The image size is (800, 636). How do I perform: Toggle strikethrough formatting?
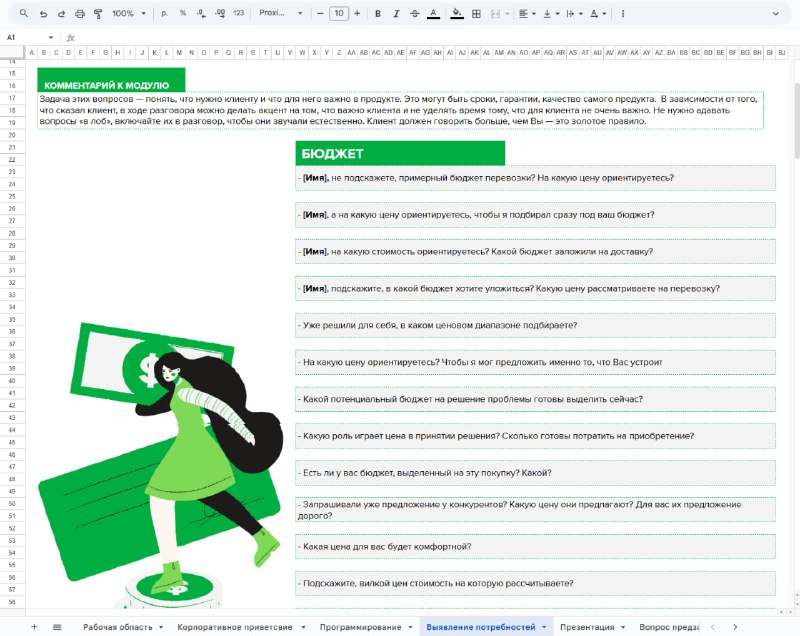pyautogui.click(x=414, y=14)
